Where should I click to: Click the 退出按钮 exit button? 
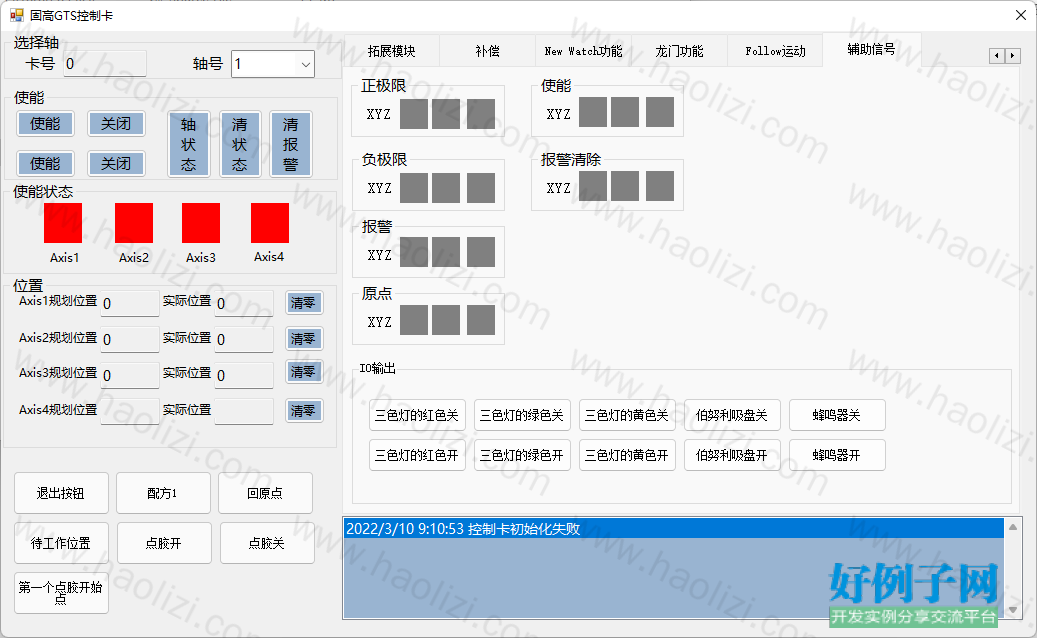(x=61, y=493)
